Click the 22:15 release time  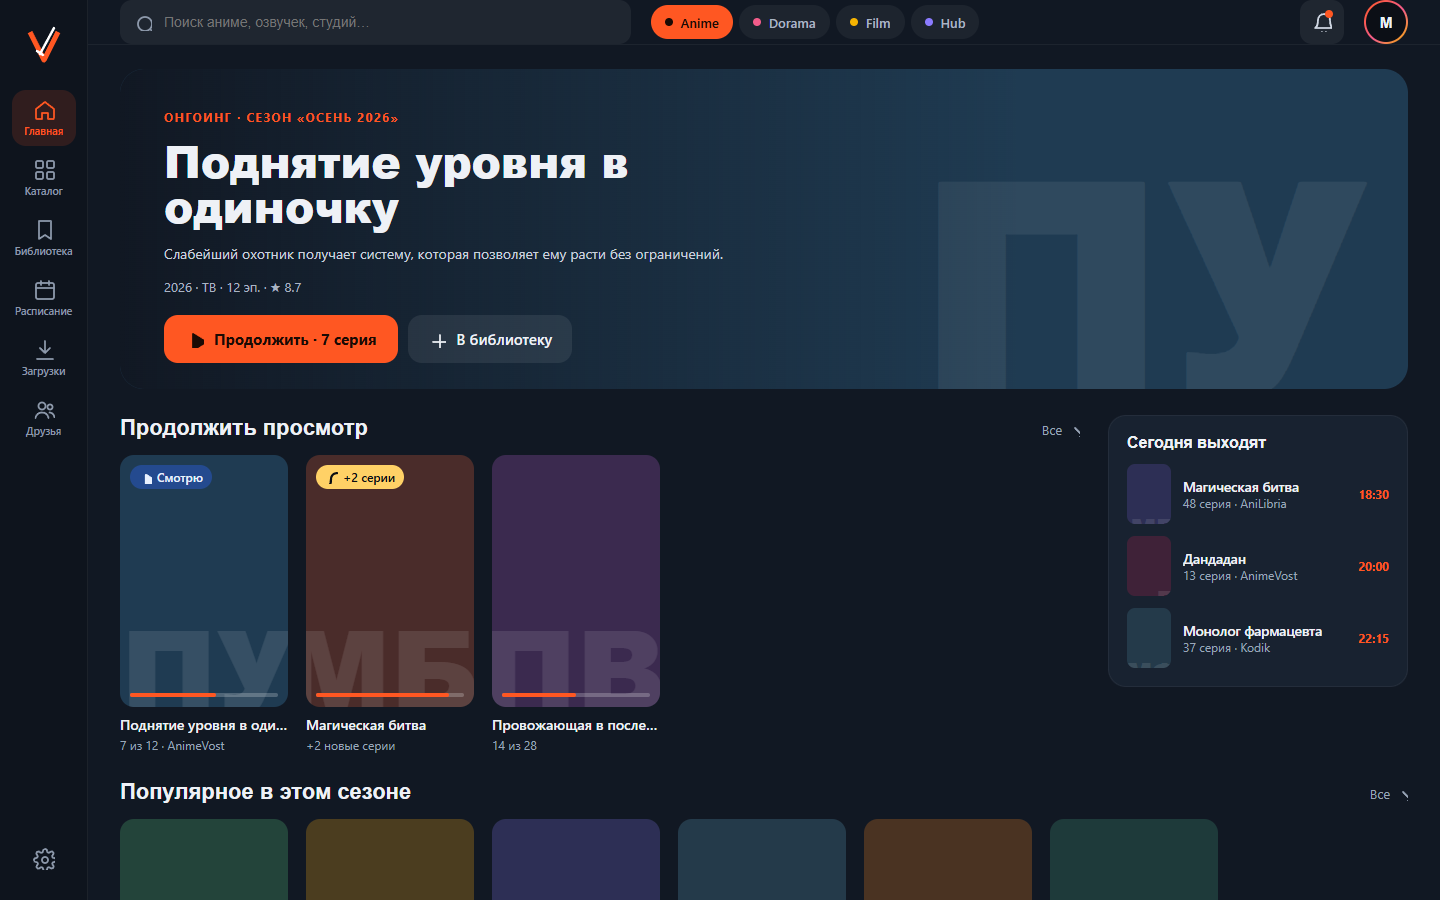point(1373,638)
